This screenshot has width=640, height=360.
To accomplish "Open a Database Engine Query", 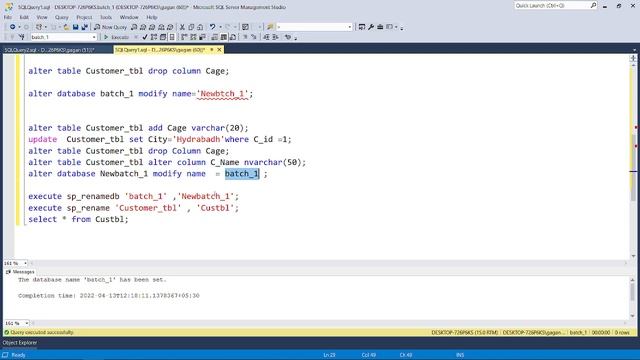I will pyautogui.click(x=134, y=27).
